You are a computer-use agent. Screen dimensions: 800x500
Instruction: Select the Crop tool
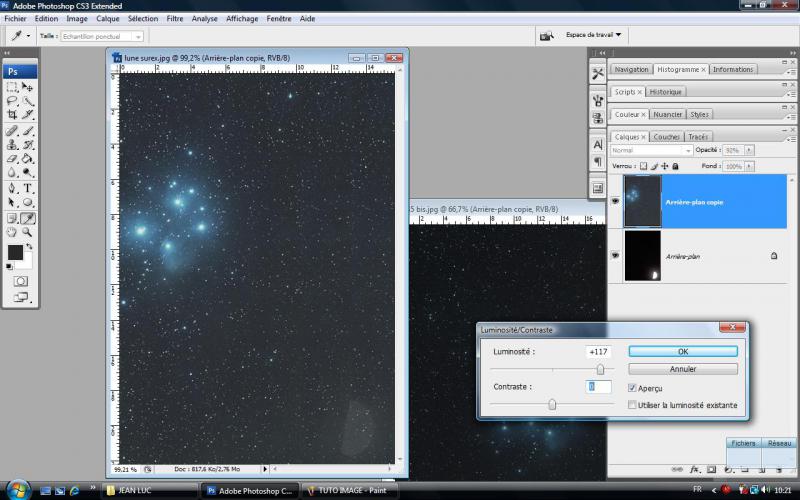click(x=12, y=115)
